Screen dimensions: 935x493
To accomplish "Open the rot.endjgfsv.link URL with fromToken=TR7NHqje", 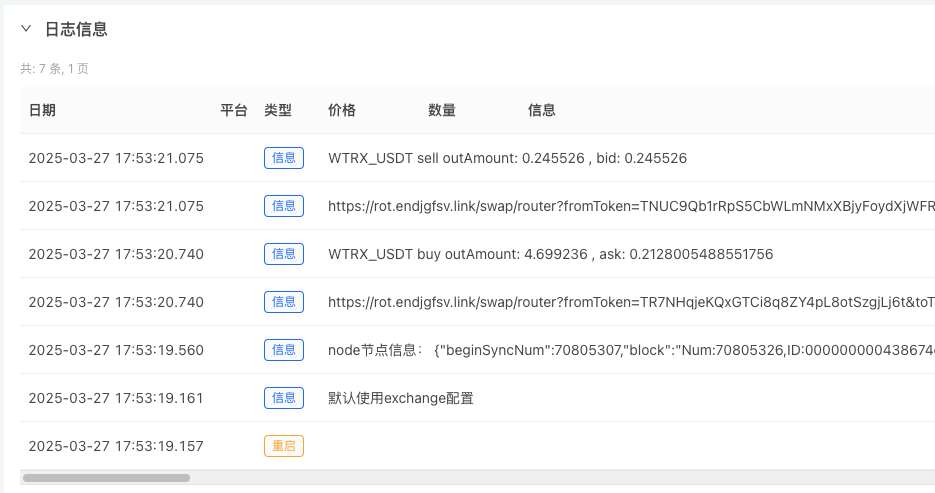I will pos(631,302).
